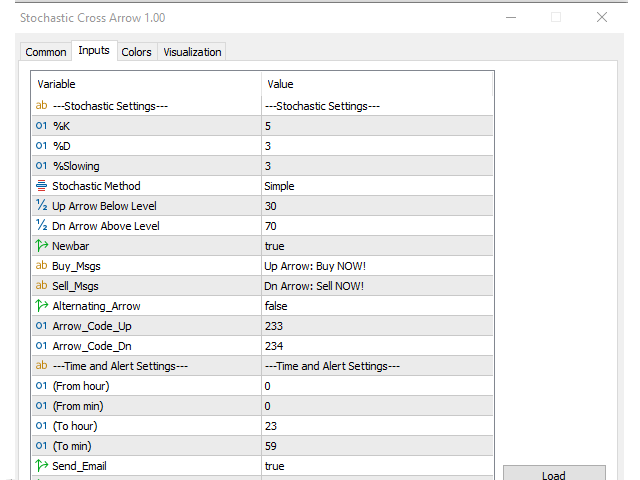Image resolution: width=640 pixels, height=480 pixels.
Task: Select the Sell_Msgs variable name
Action: [76, 286]
